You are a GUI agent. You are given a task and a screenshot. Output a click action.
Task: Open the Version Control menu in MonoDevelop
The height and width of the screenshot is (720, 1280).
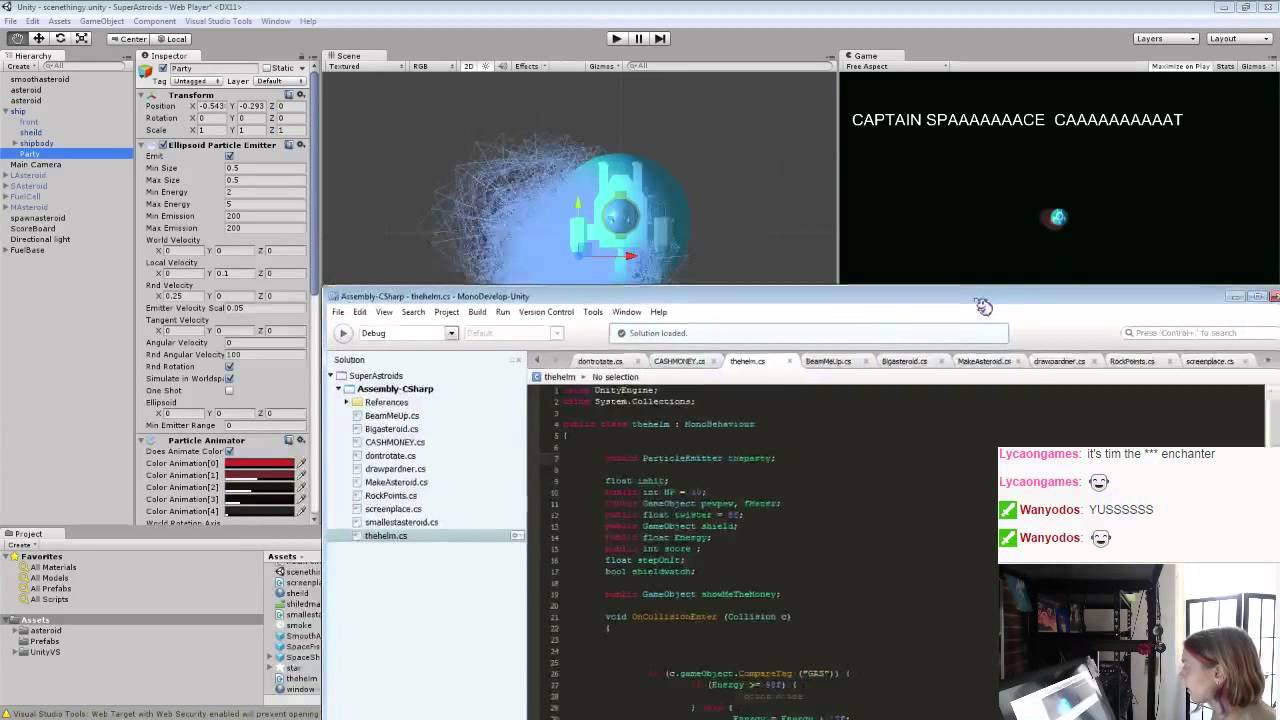pos(546,312)
